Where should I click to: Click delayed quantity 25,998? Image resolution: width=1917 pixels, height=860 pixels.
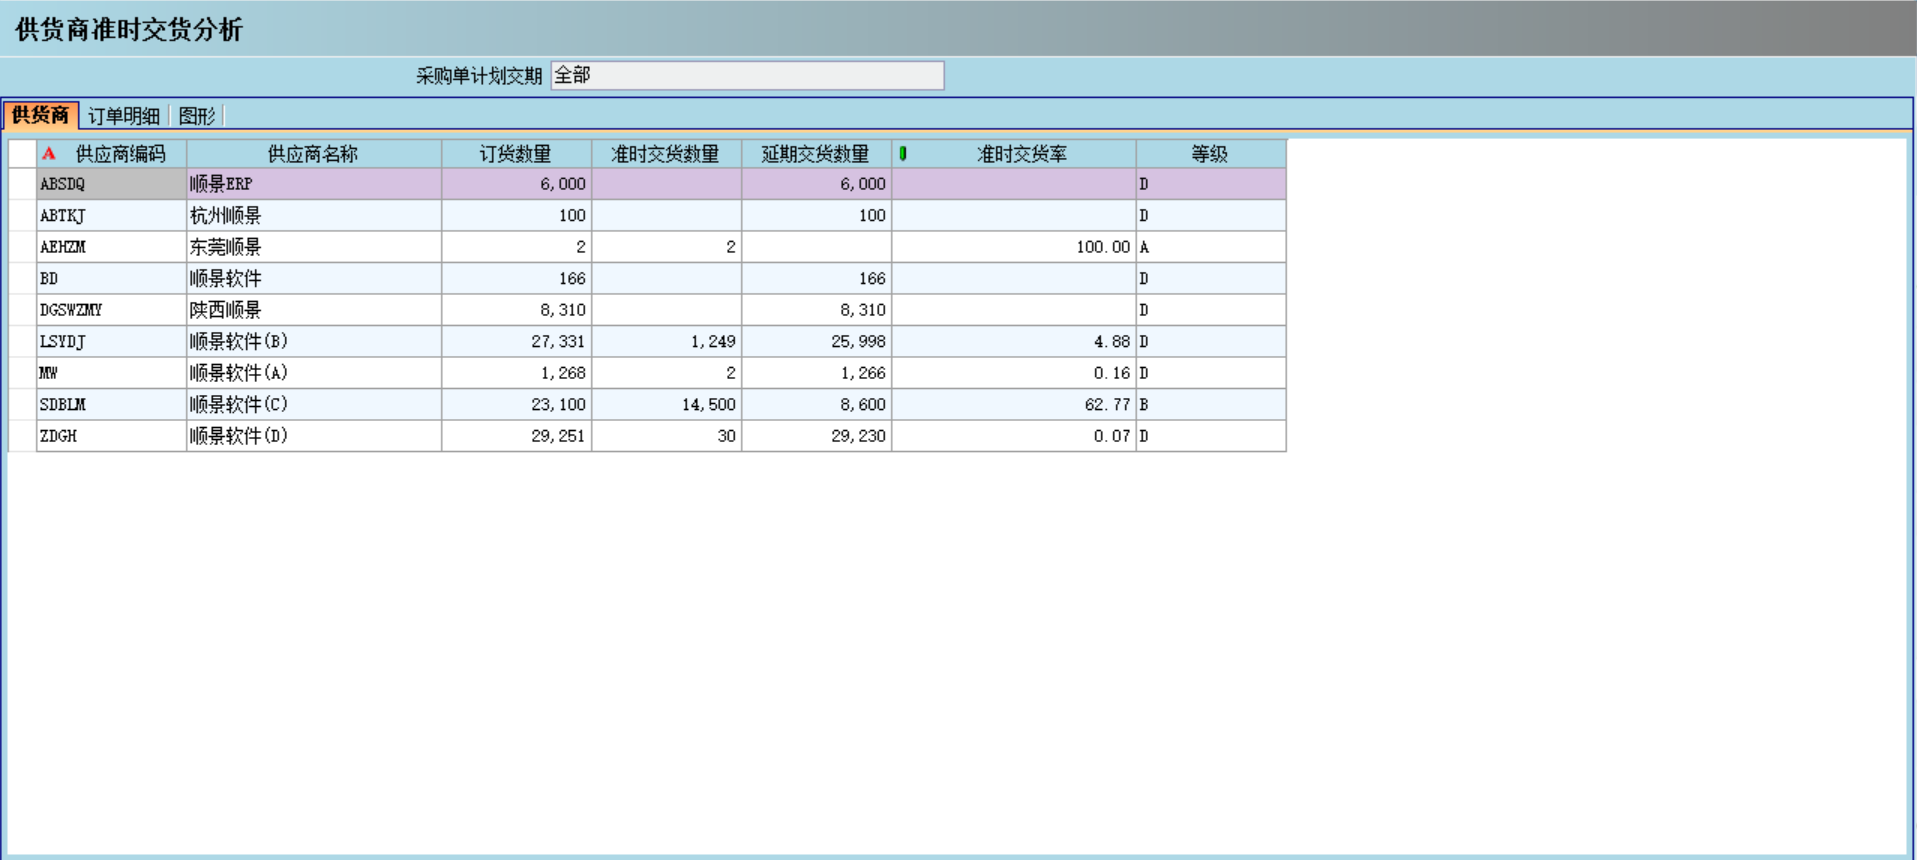point(816,342)
